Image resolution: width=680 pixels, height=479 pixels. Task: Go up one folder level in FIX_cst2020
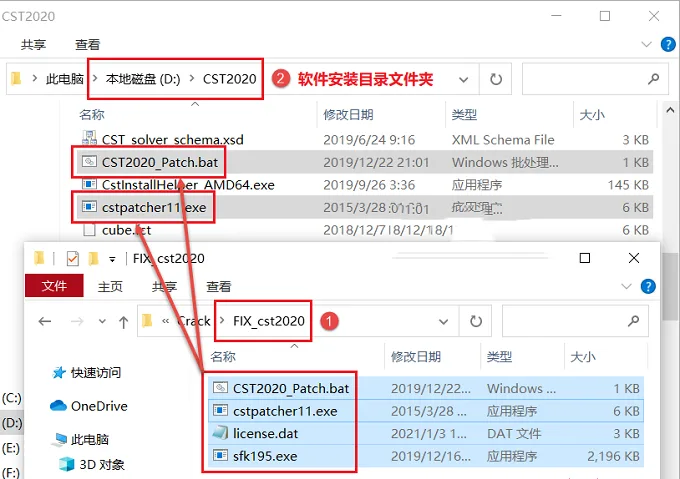[x=124, y=322]
